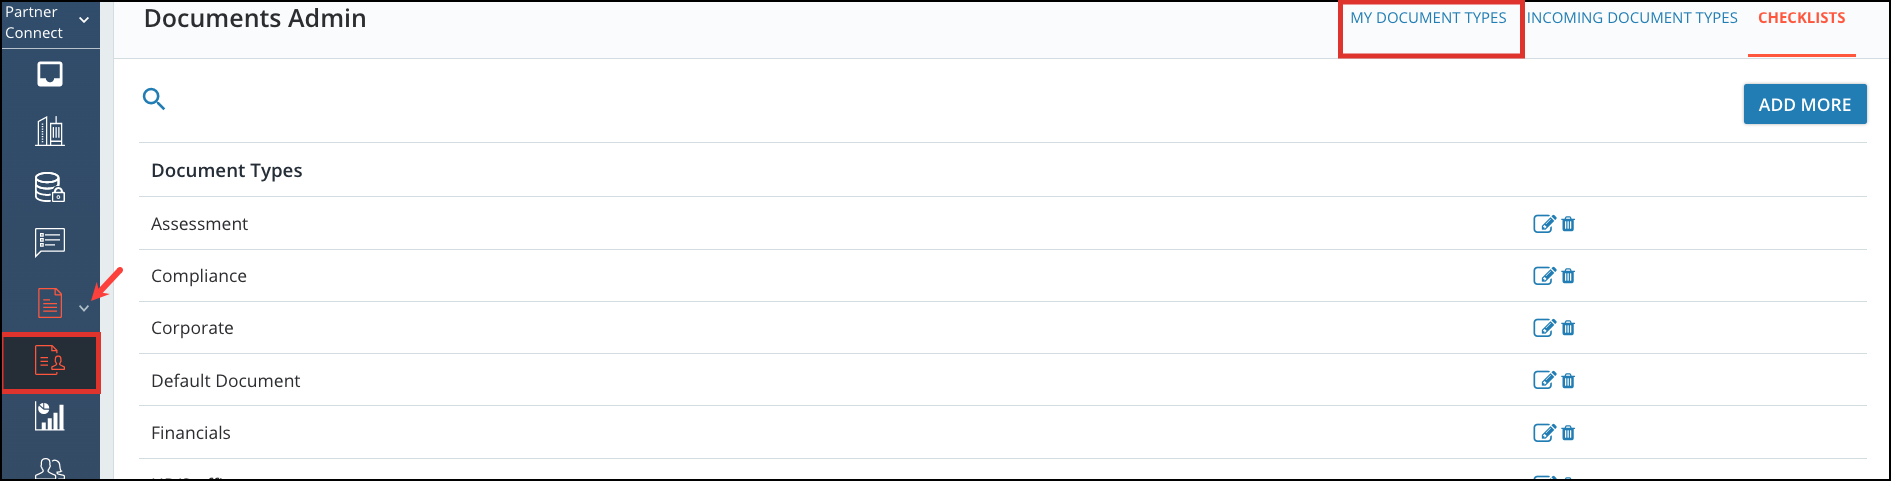The image size is (1891, 481).
Task: Open the buildings icon in sidebar
Action: pyautogui.click(x=50, y=131)
